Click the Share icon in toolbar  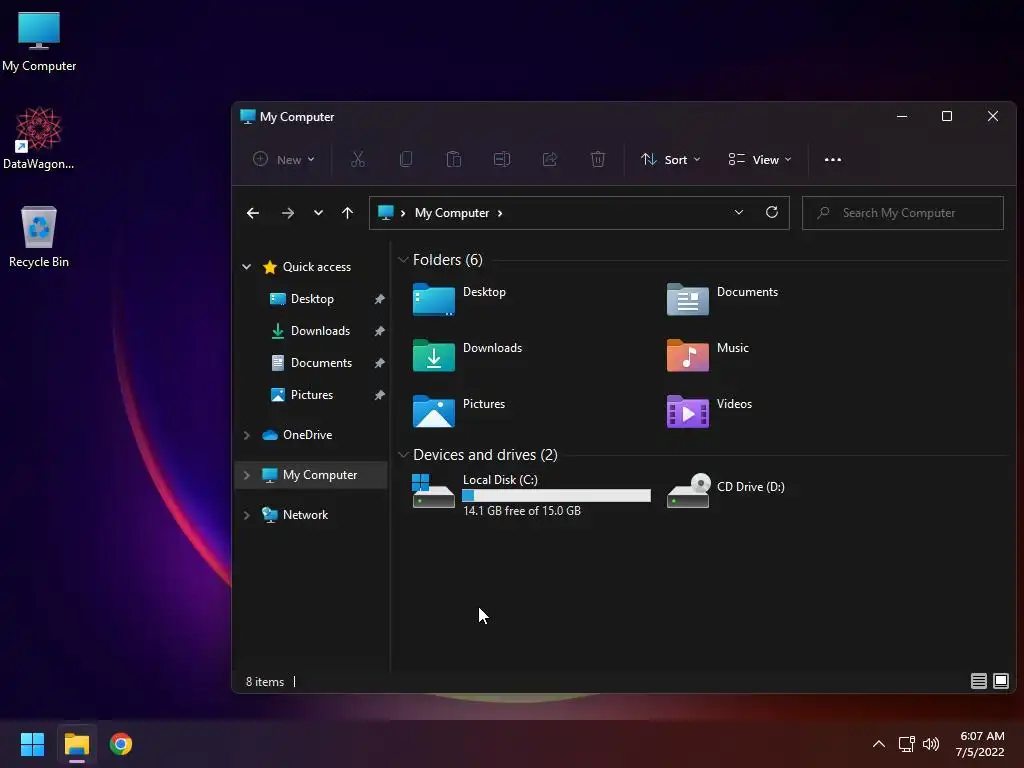point(550,159)
